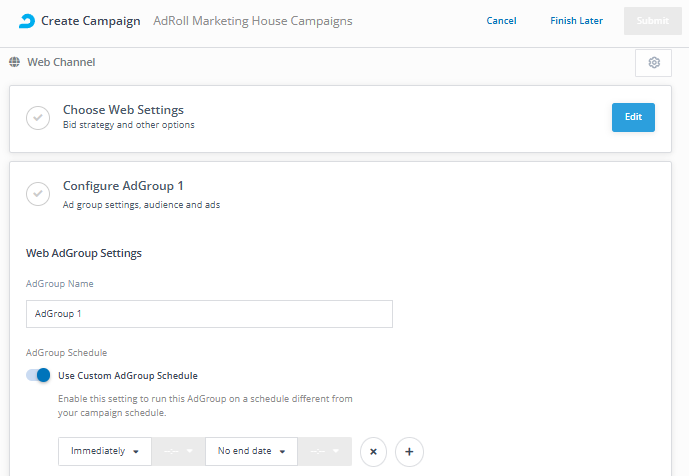This screenshot has height=476, width=689.
Task: Click the Choose Web Settings checkmark circle
Action: 38,117
